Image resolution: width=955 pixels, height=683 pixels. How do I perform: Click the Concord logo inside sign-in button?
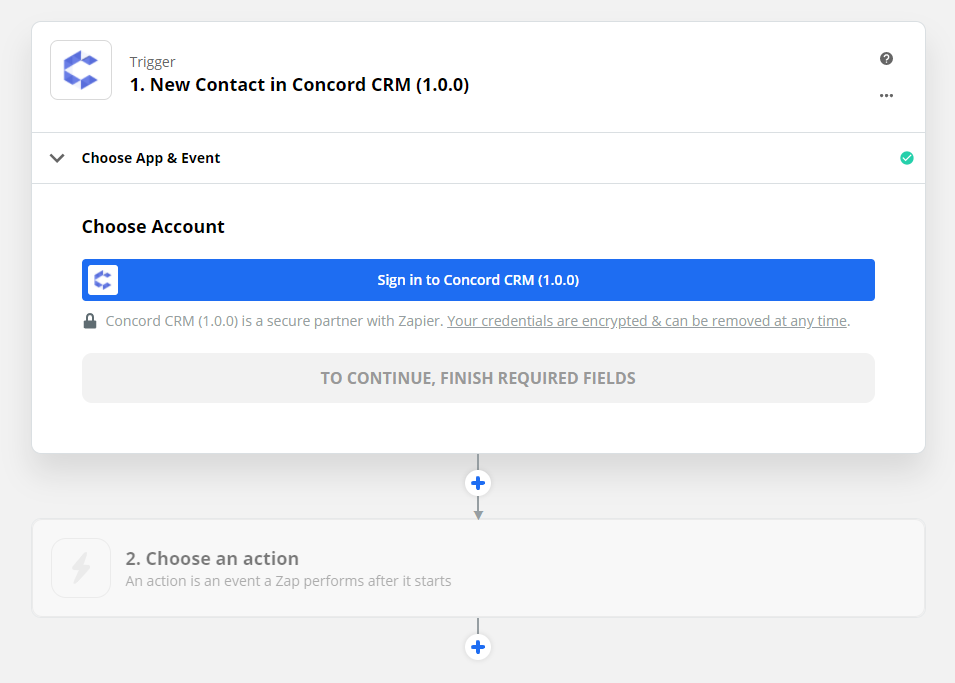tap(103, 280)
